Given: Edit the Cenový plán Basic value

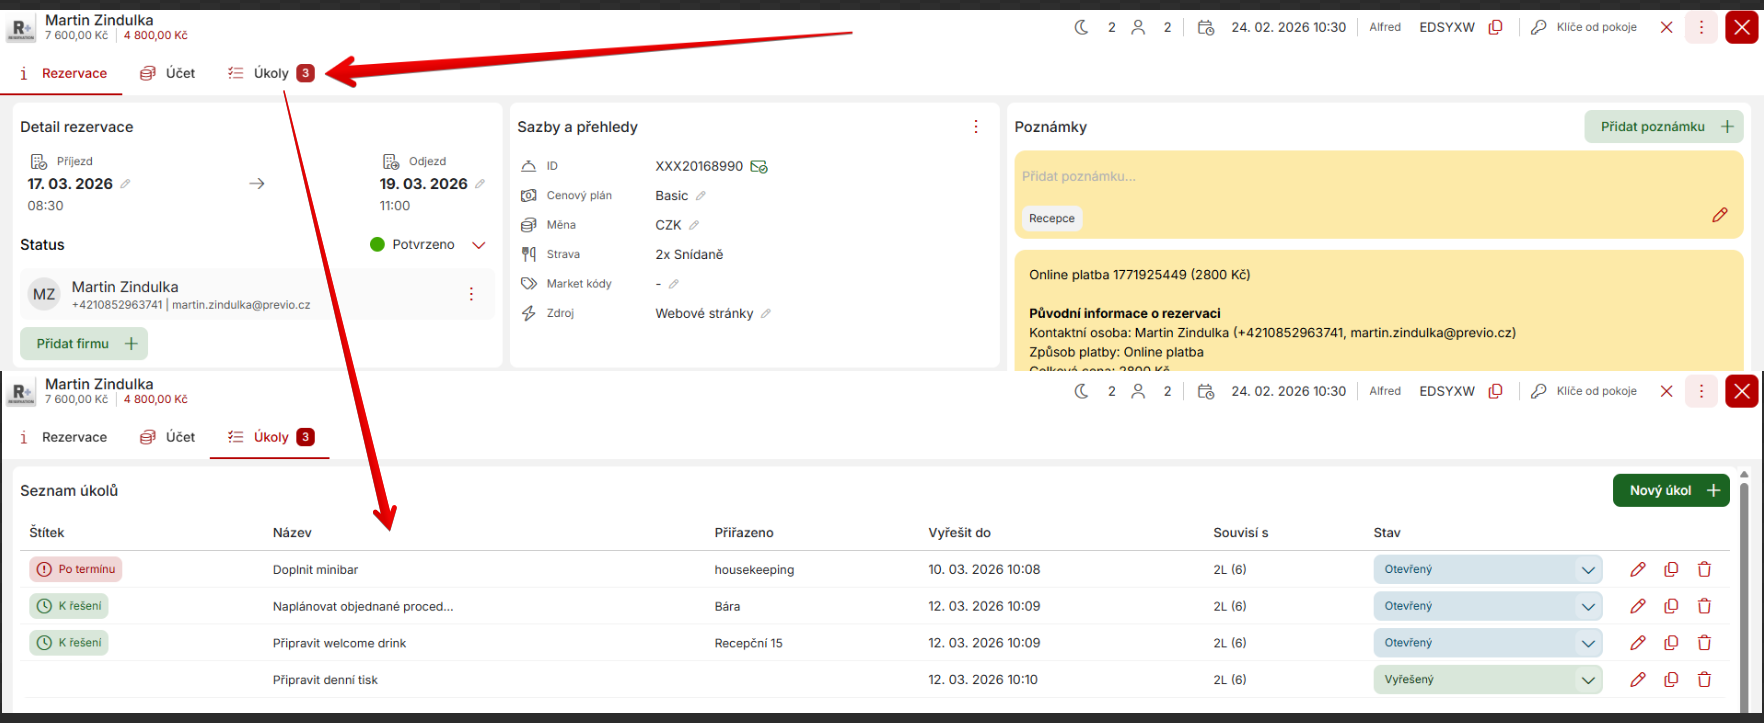Looking at the screenshot, I should pyautogui.click(x=701, y=196).
